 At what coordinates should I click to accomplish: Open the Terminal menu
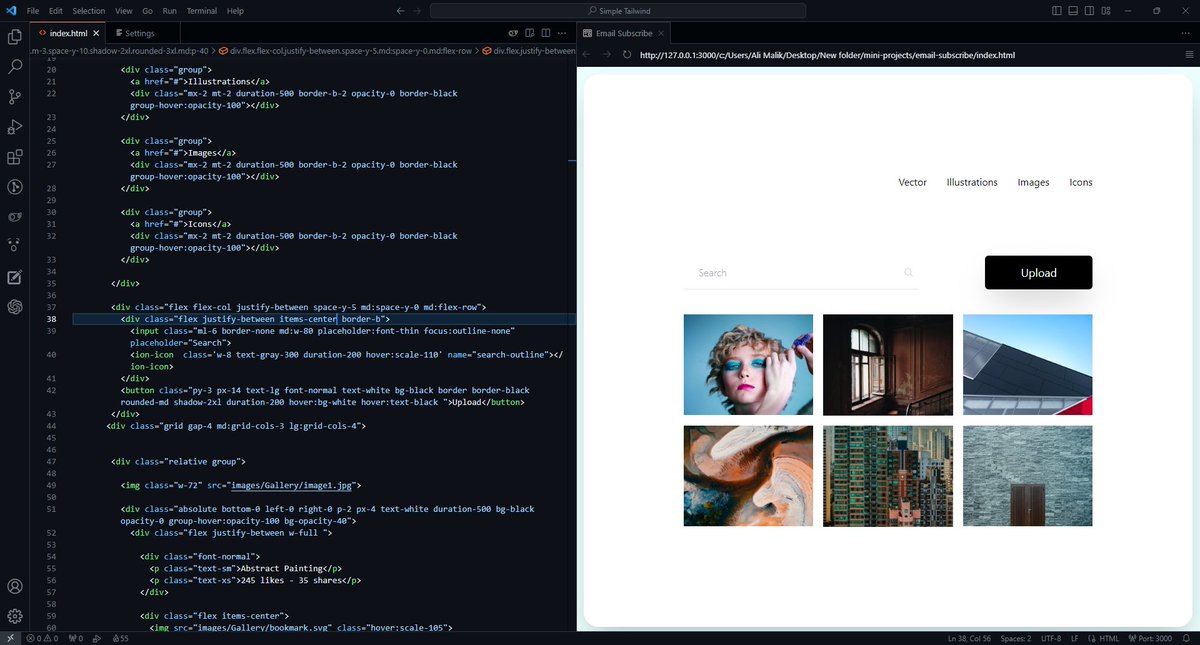point(202,11)
